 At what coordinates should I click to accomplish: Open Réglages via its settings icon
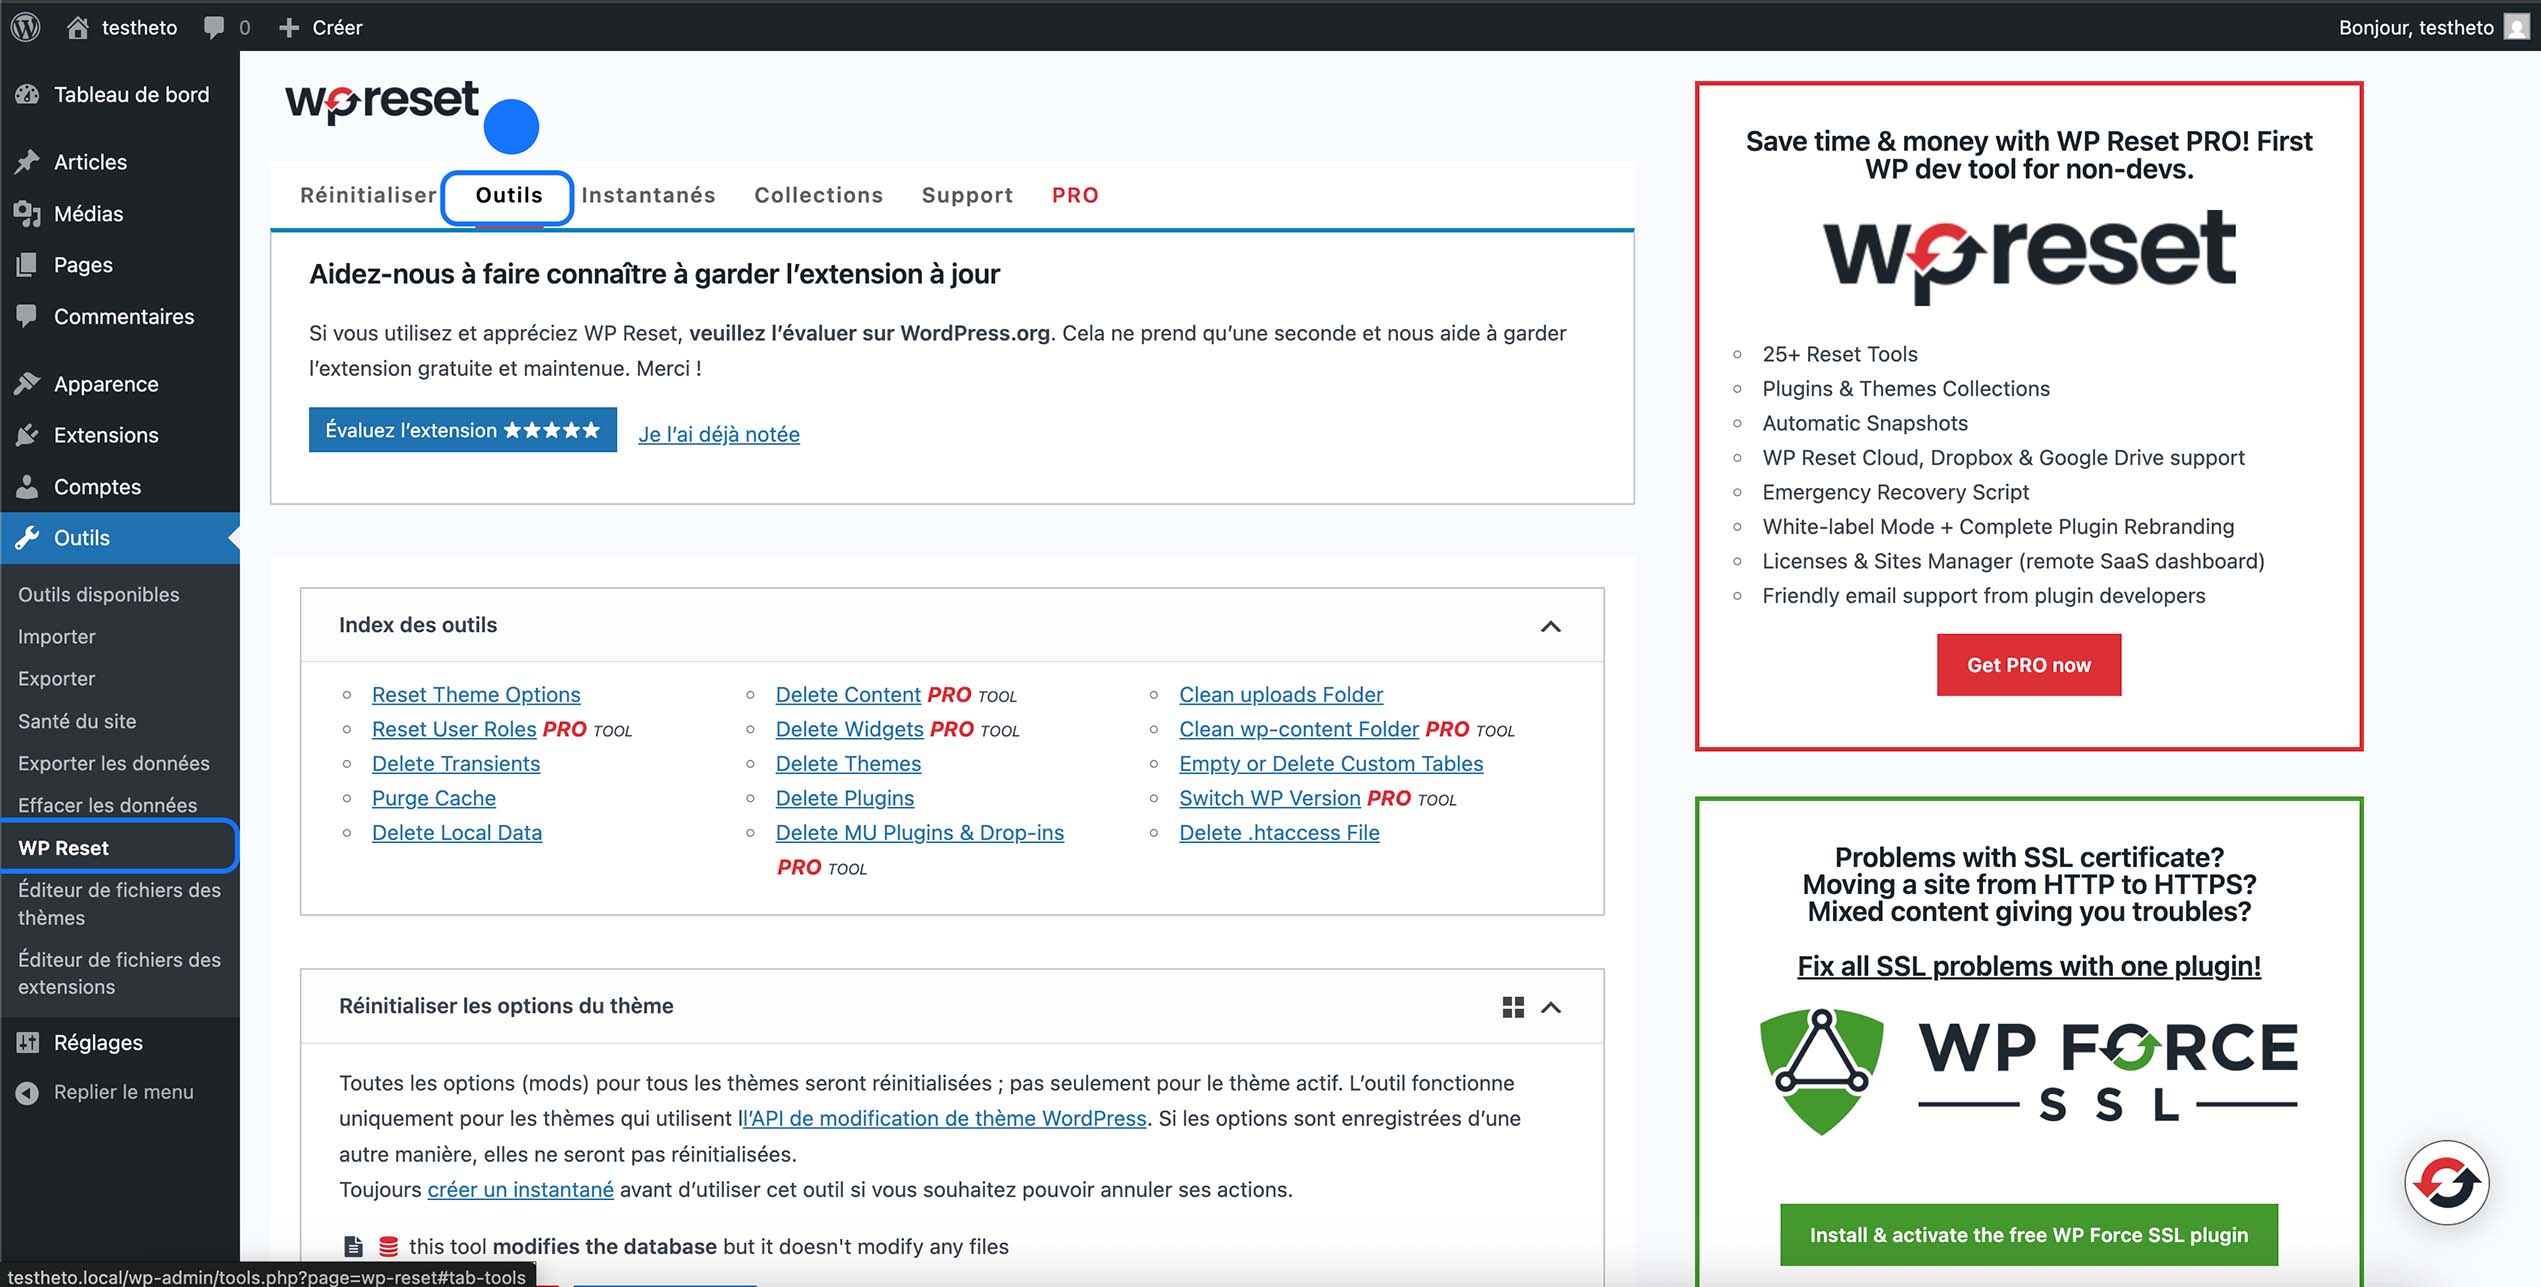click(27, 1042)
